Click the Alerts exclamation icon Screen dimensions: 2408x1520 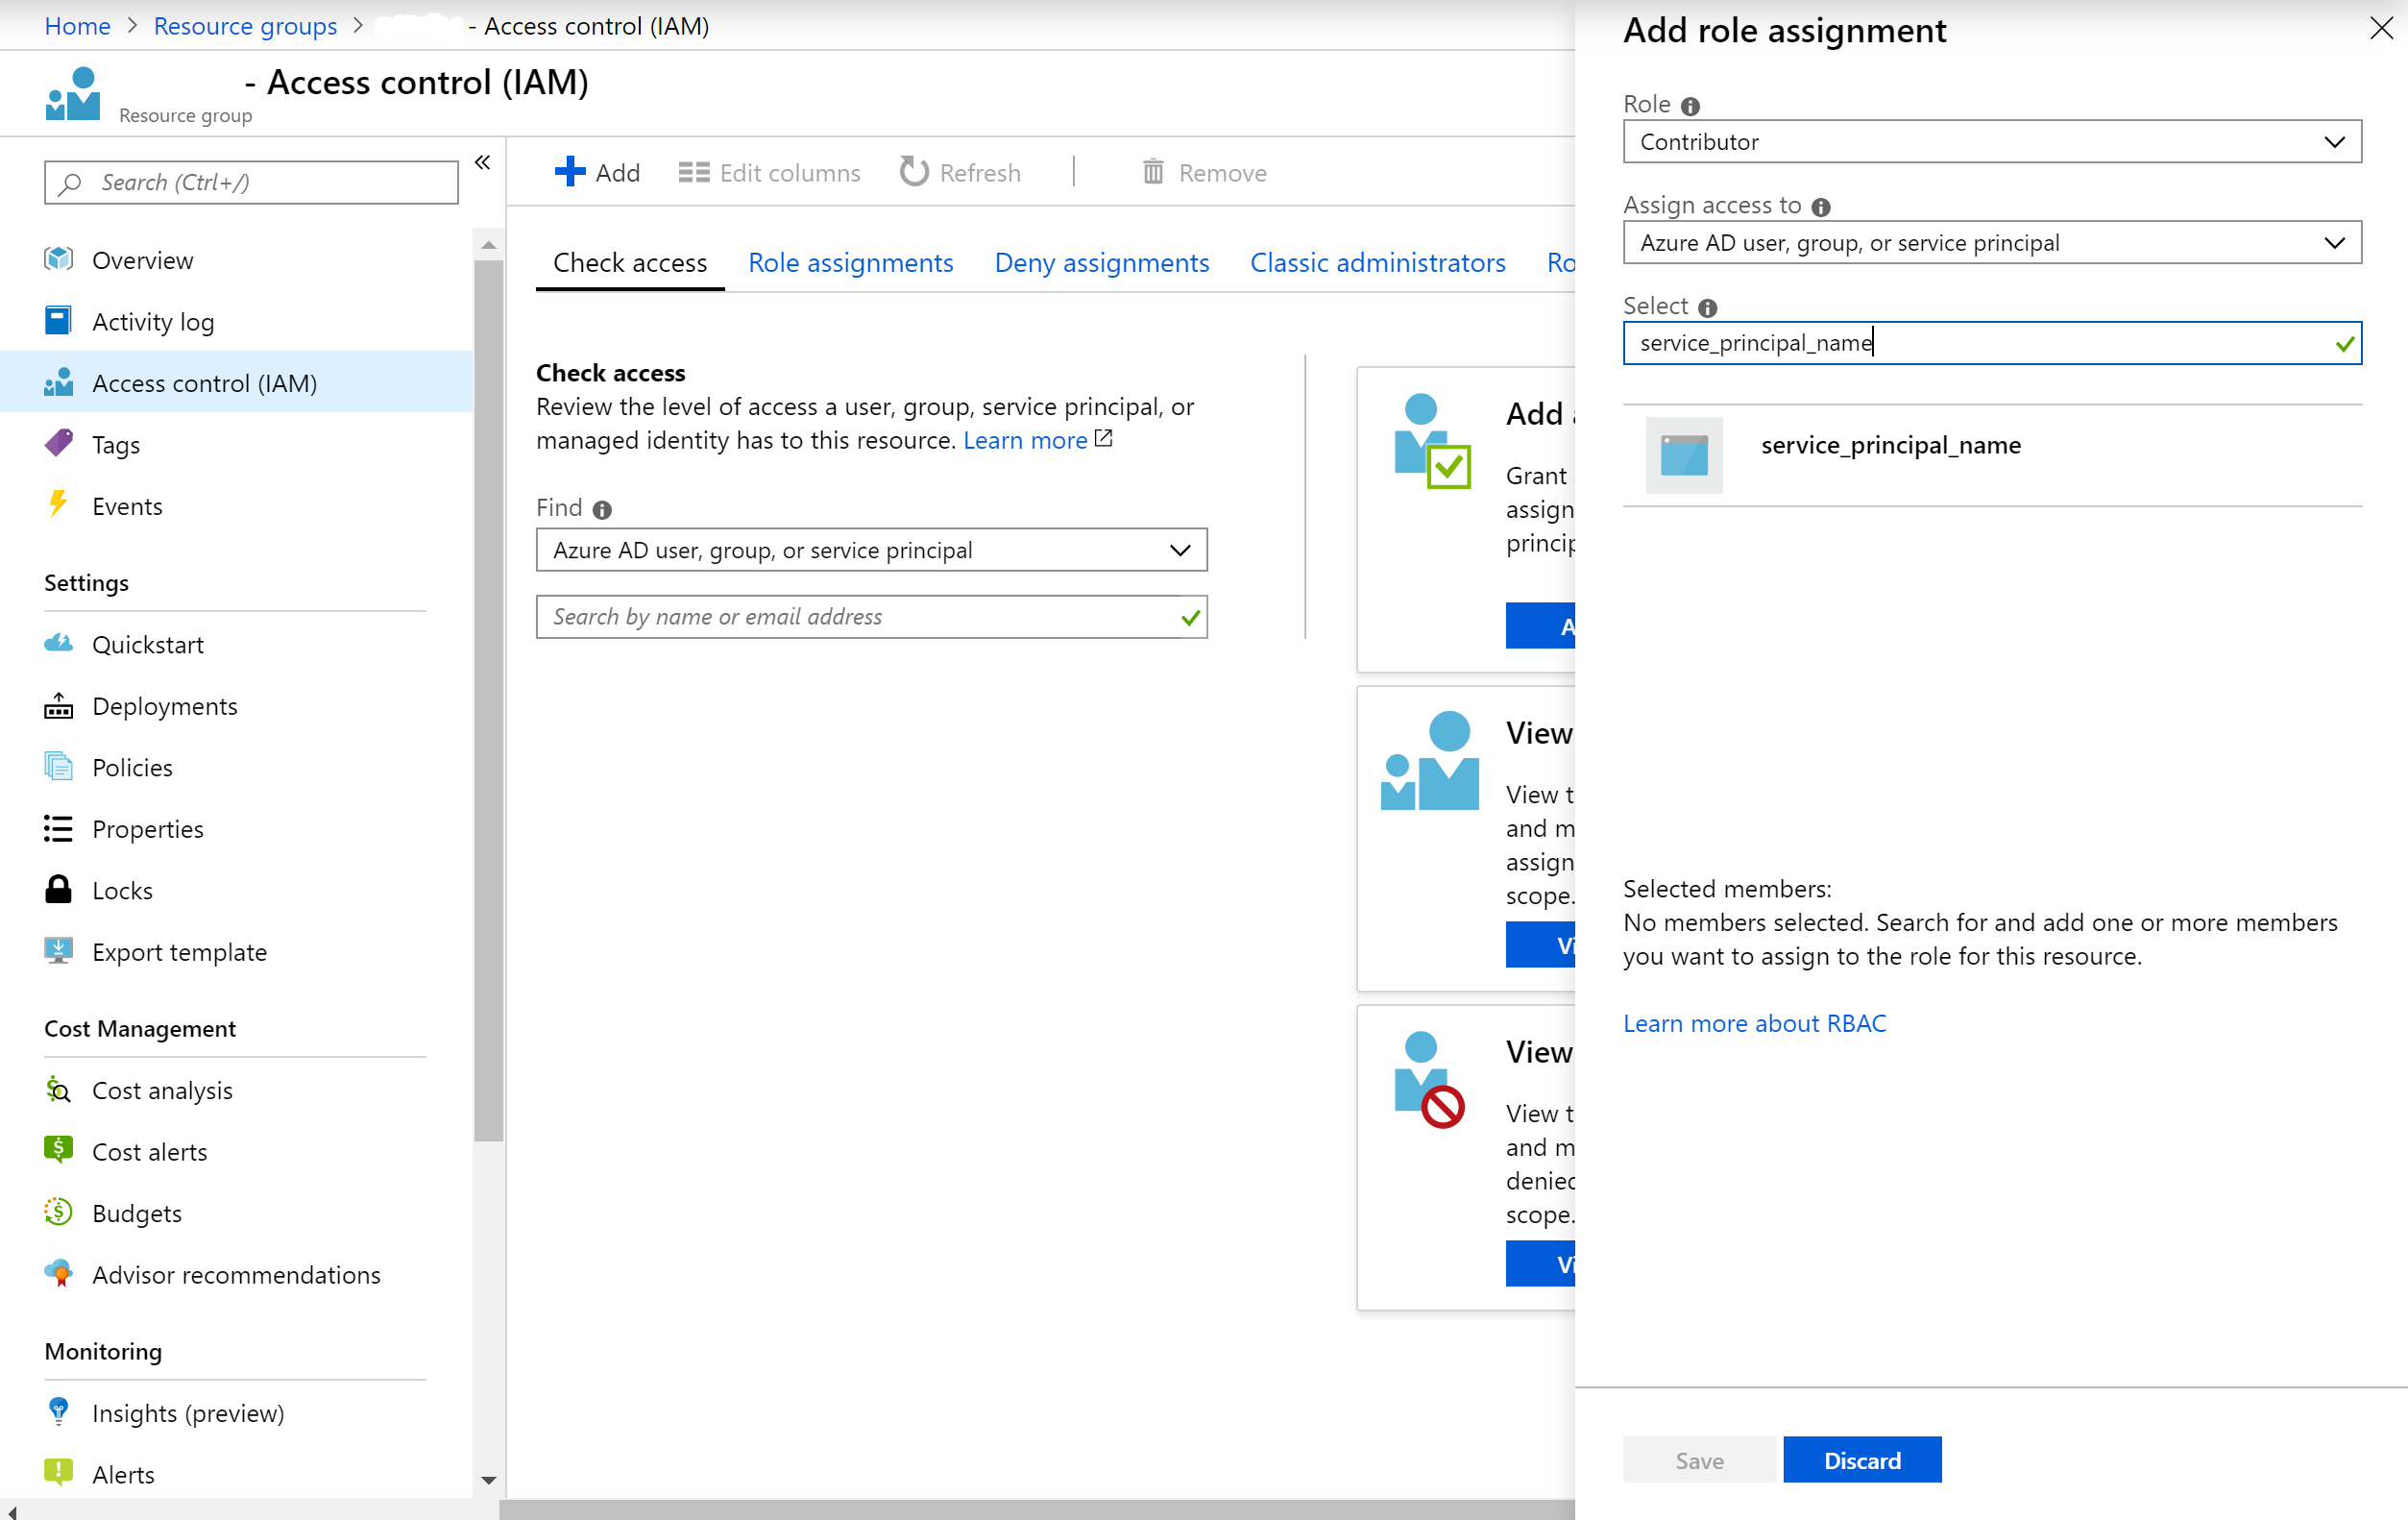point(58,1473)
